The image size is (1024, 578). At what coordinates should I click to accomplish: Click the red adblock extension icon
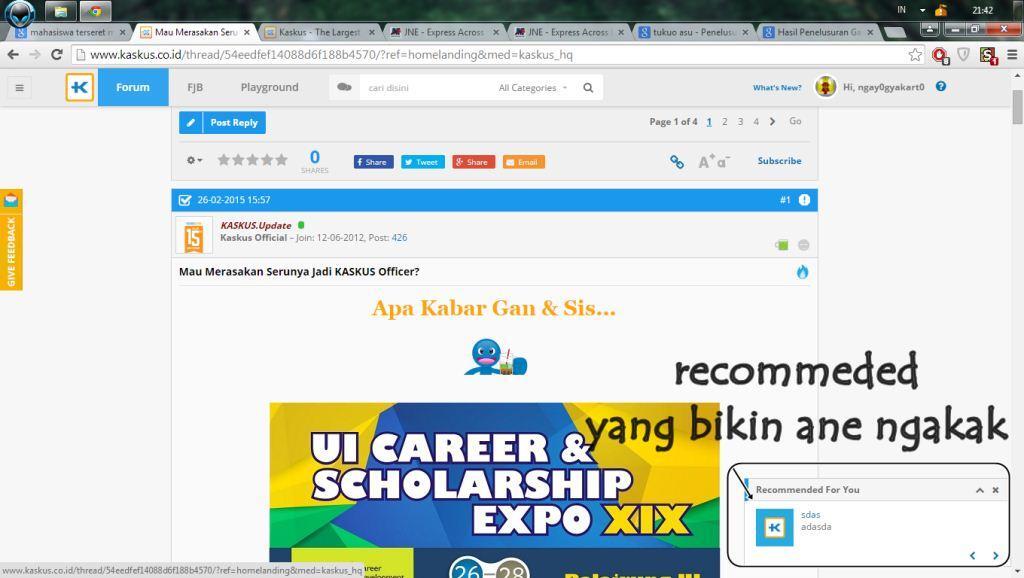(x=940, y=56)
